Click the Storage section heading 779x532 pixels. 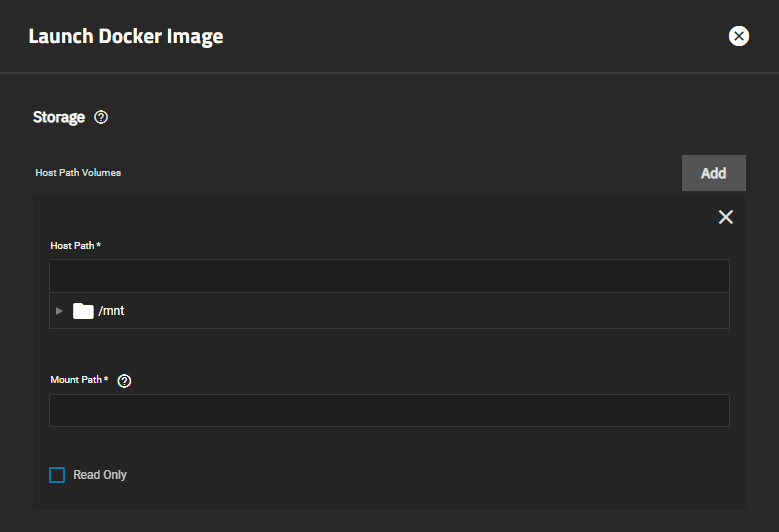[x=59, y=117]
